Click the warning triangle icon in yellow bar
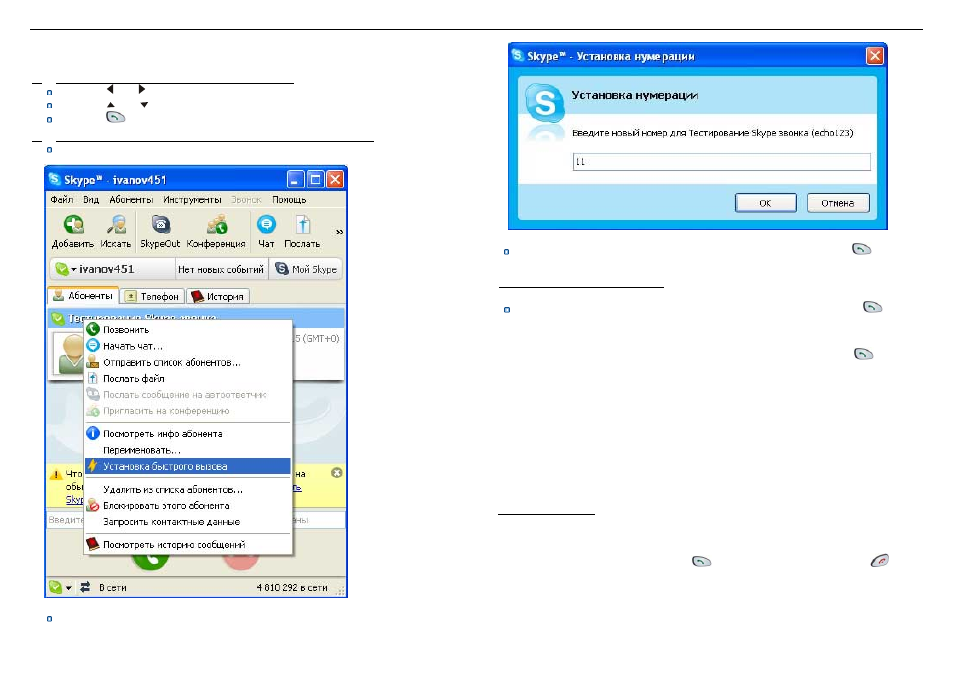This screenshot has height=674, width=954. (x=56, y=474)
